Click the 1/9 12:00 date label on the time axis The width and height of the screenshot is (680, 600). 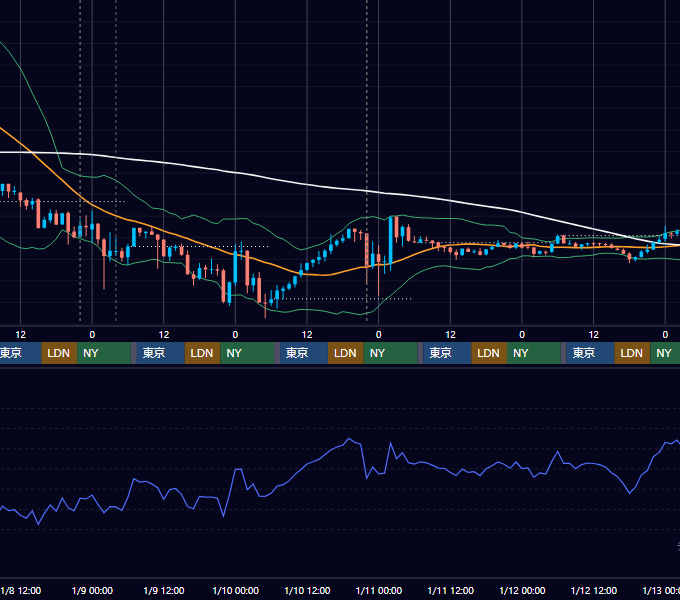pos(164,590)
